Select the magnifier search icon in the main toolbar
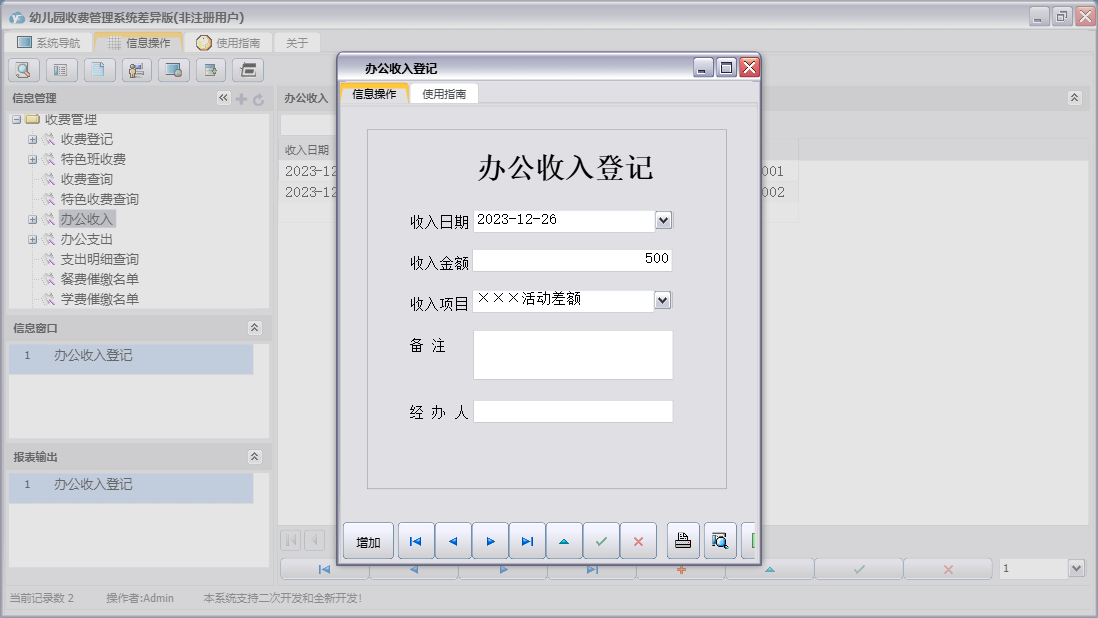 (x=23, y=70)
